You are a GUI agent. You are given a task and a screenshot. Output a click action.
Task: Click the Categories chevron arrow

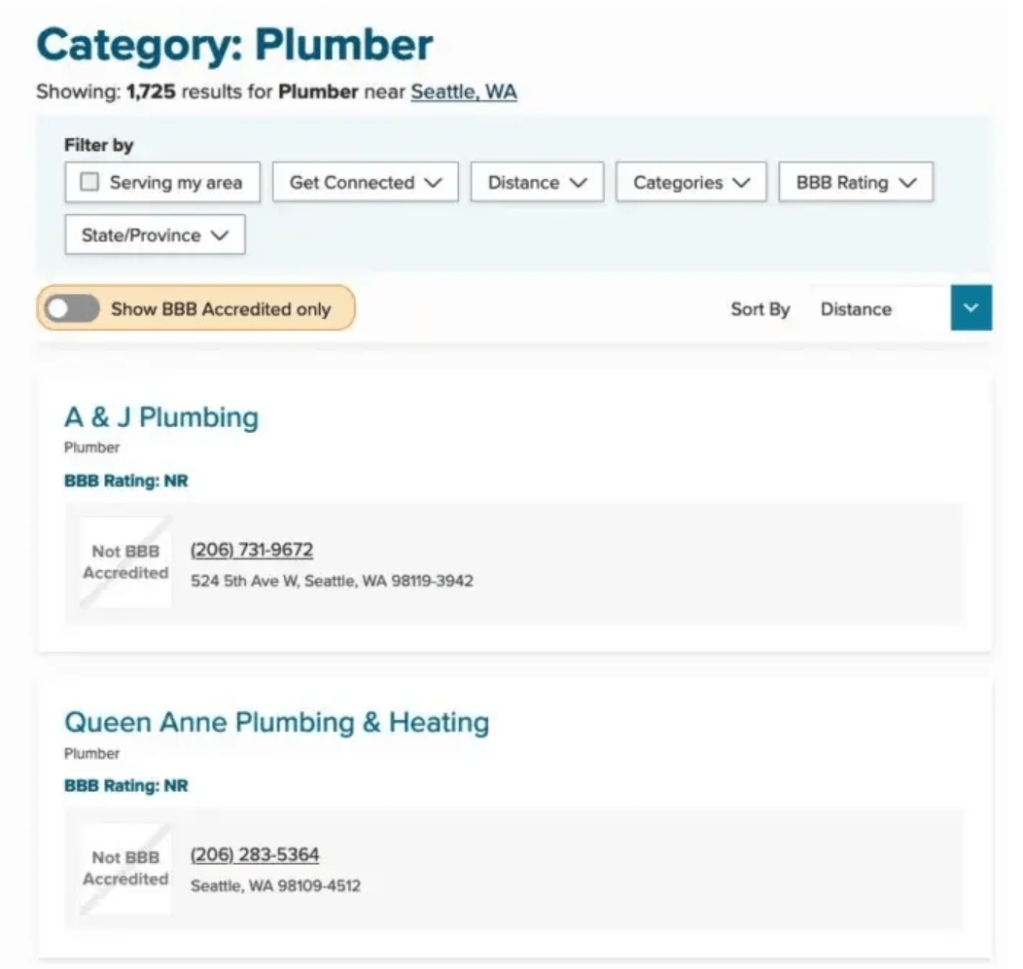tap(741, 183)
